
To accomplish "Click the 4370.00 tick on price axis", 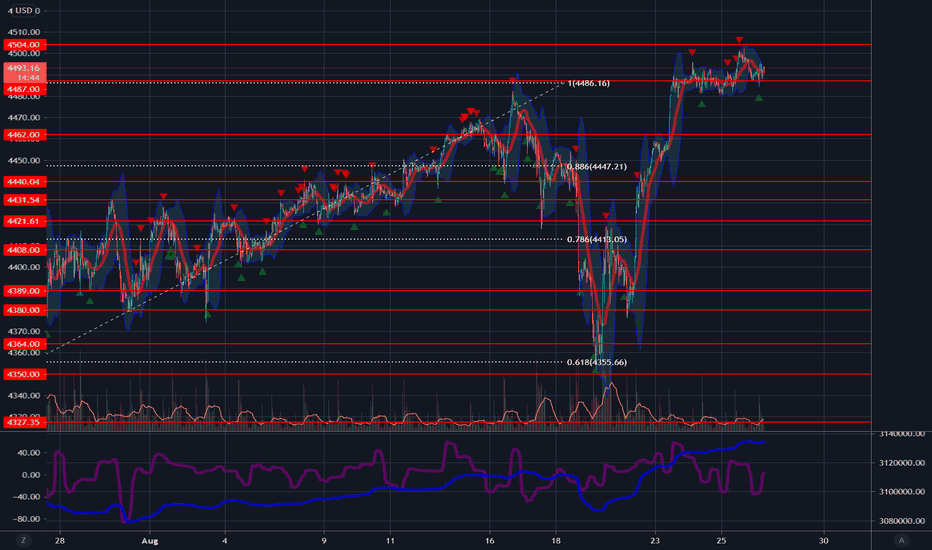I will point(24,331).
